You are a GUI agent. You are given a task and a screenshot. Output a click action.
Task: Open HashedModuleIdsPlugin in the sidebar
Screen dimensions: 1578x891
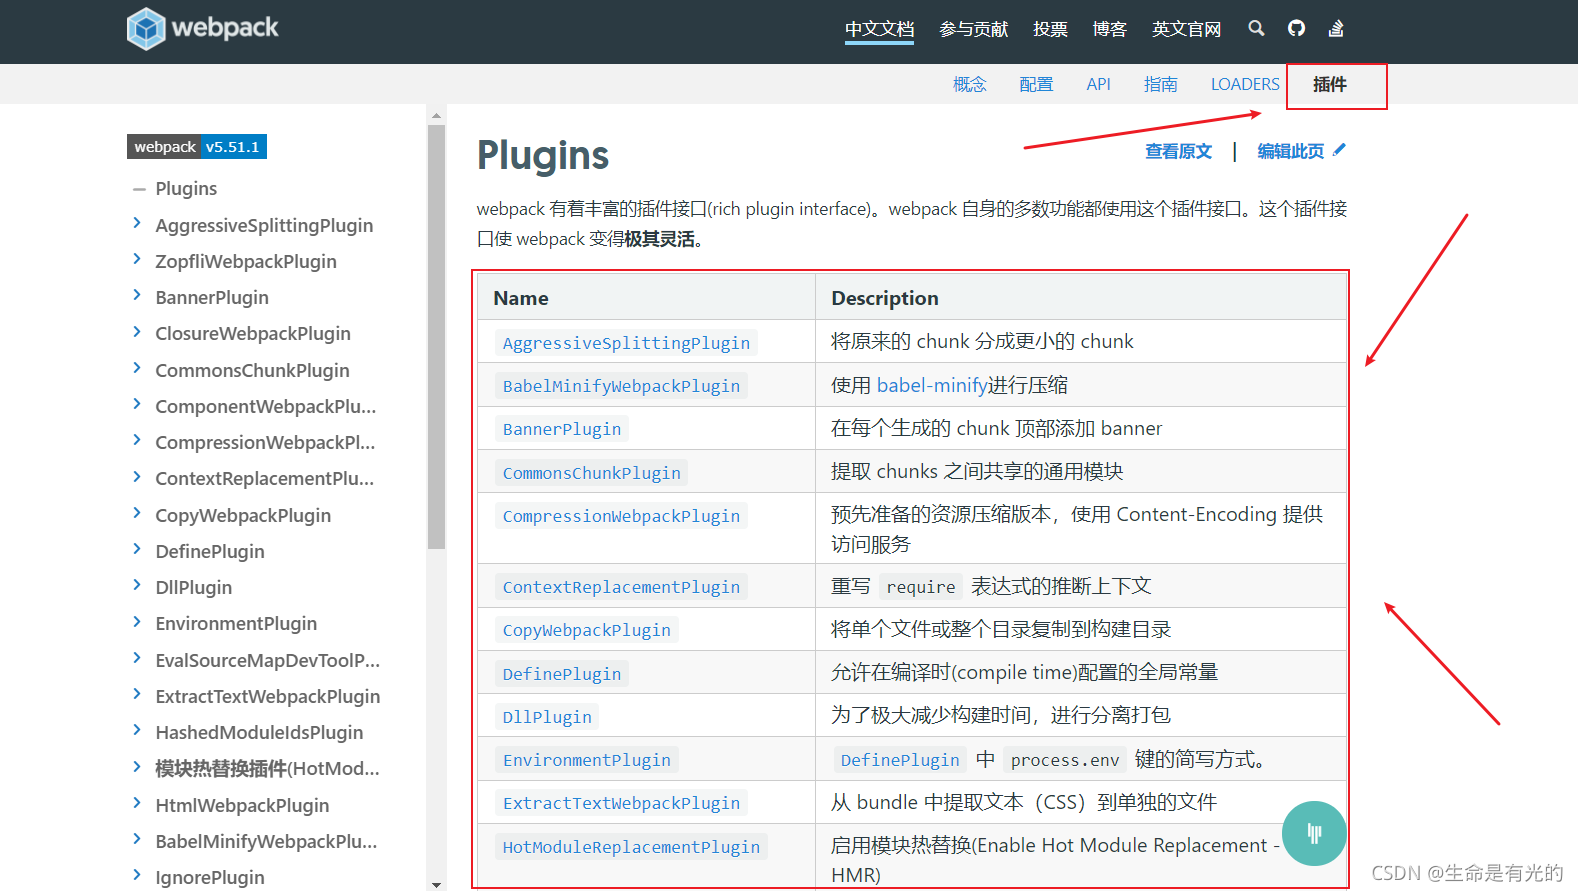tap(259, 732)
